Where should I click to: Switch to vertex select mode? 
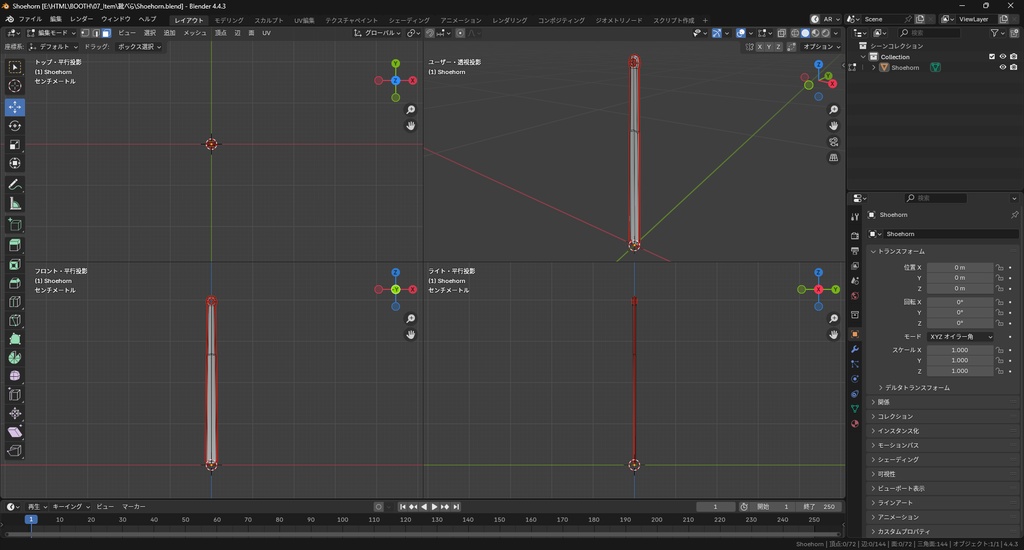pyautogui.click(x=85, y=33)
